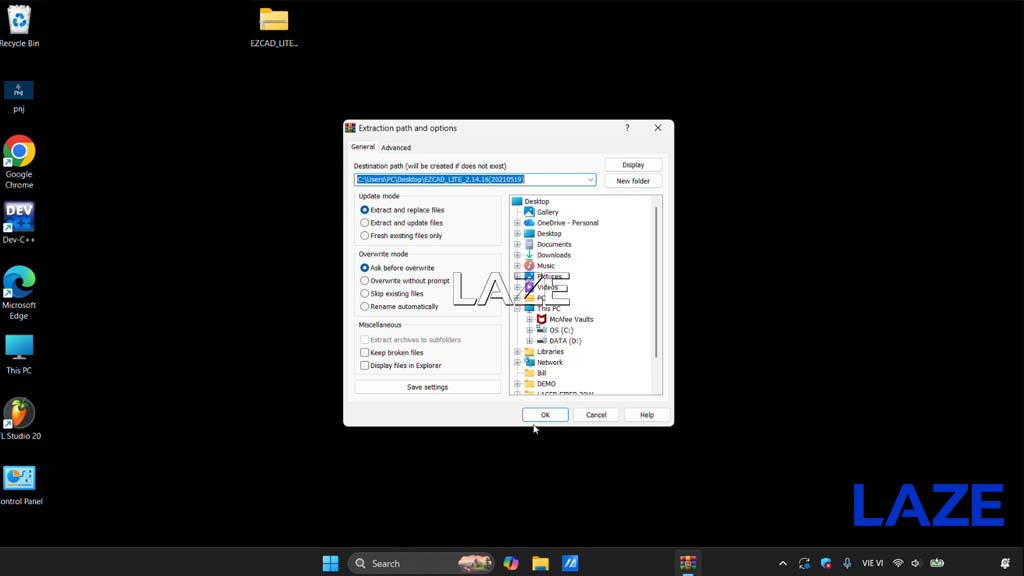Select the Google Chrome desktop shortcut
1024x576 pixels.
(x=19, y=162)
